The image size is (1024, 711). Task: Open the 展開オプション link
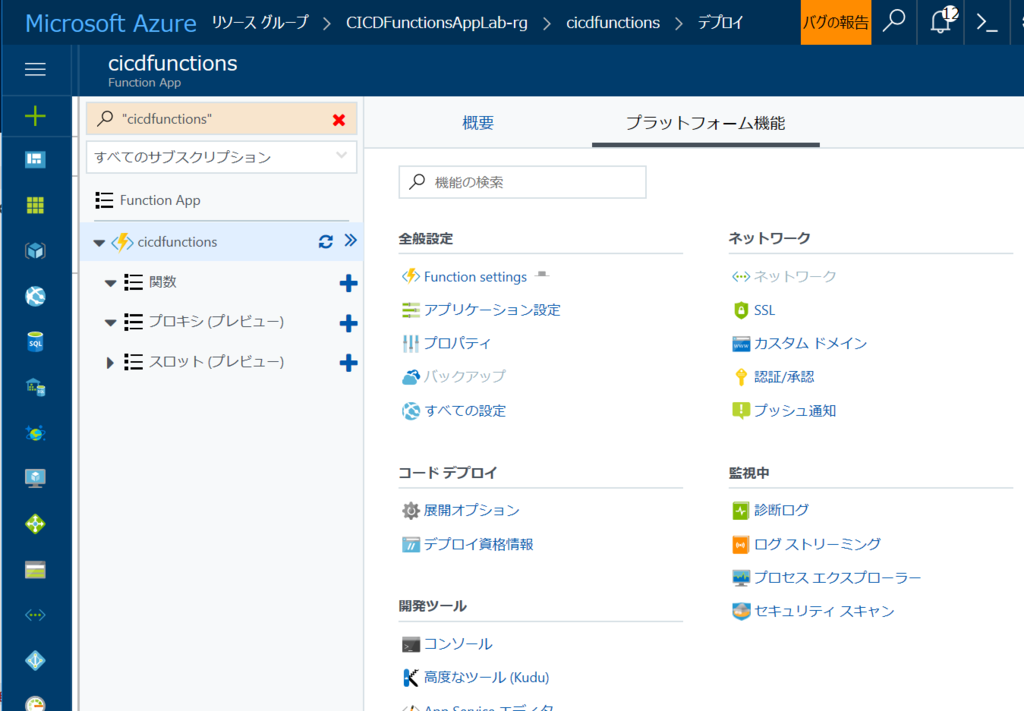pyautogui.click(x=472, y=511)
